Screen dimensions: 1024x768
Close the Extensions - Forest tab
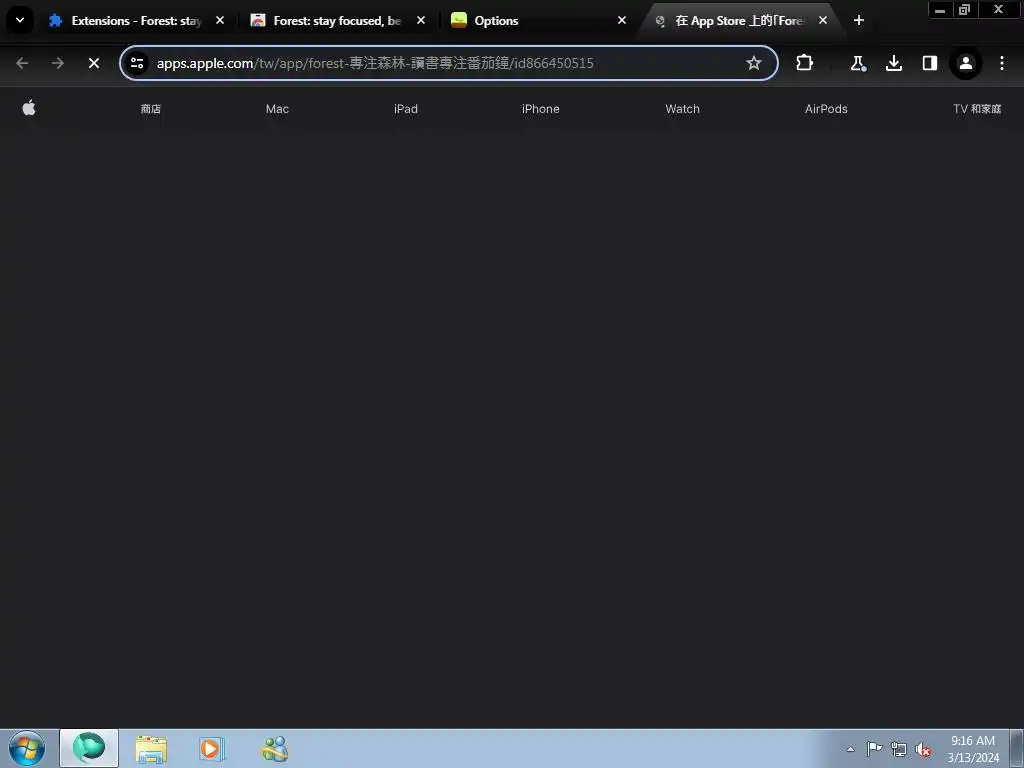pyautogui.click(x=220, y=20)
